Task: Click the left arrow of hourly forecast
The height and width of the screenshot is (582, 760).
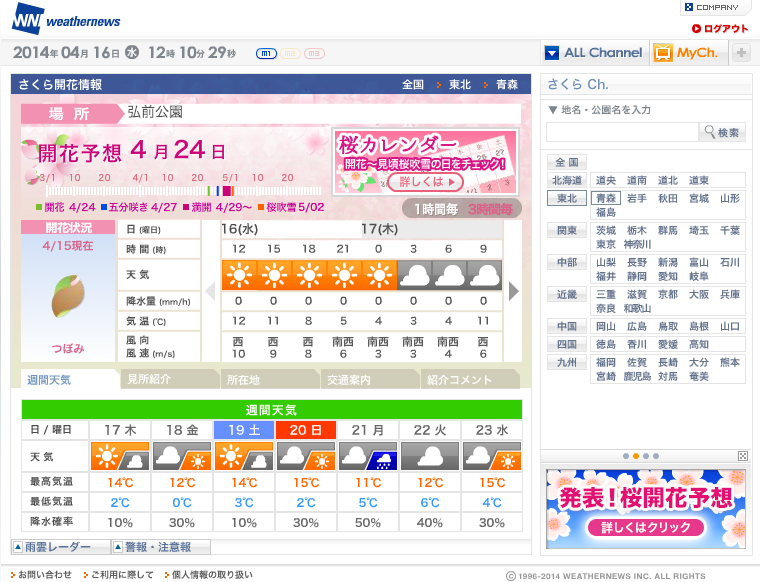Action: [x=210, y=291]
